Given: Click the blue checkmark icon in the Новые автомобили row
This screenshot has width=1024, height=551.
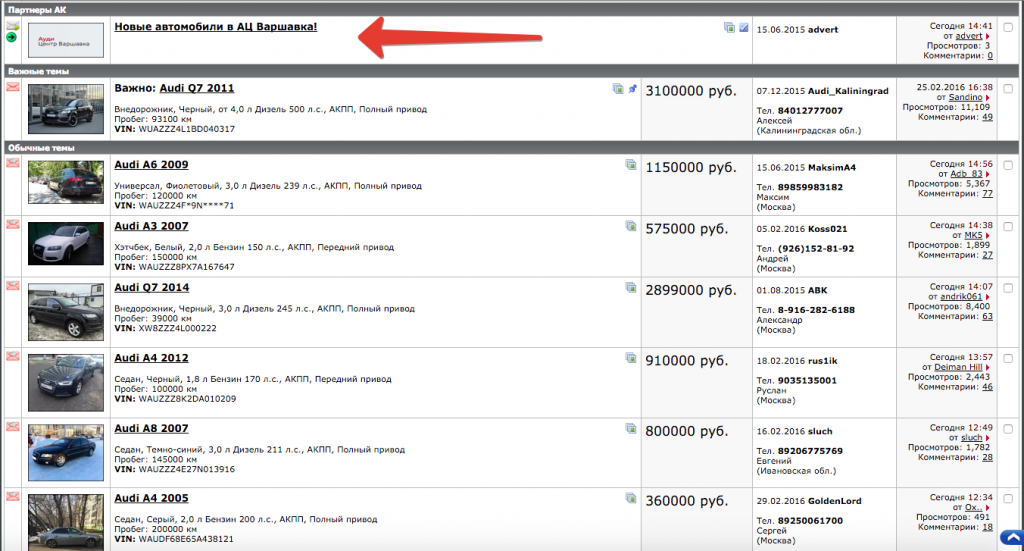Looking at the screenshot, I should 744,27.
